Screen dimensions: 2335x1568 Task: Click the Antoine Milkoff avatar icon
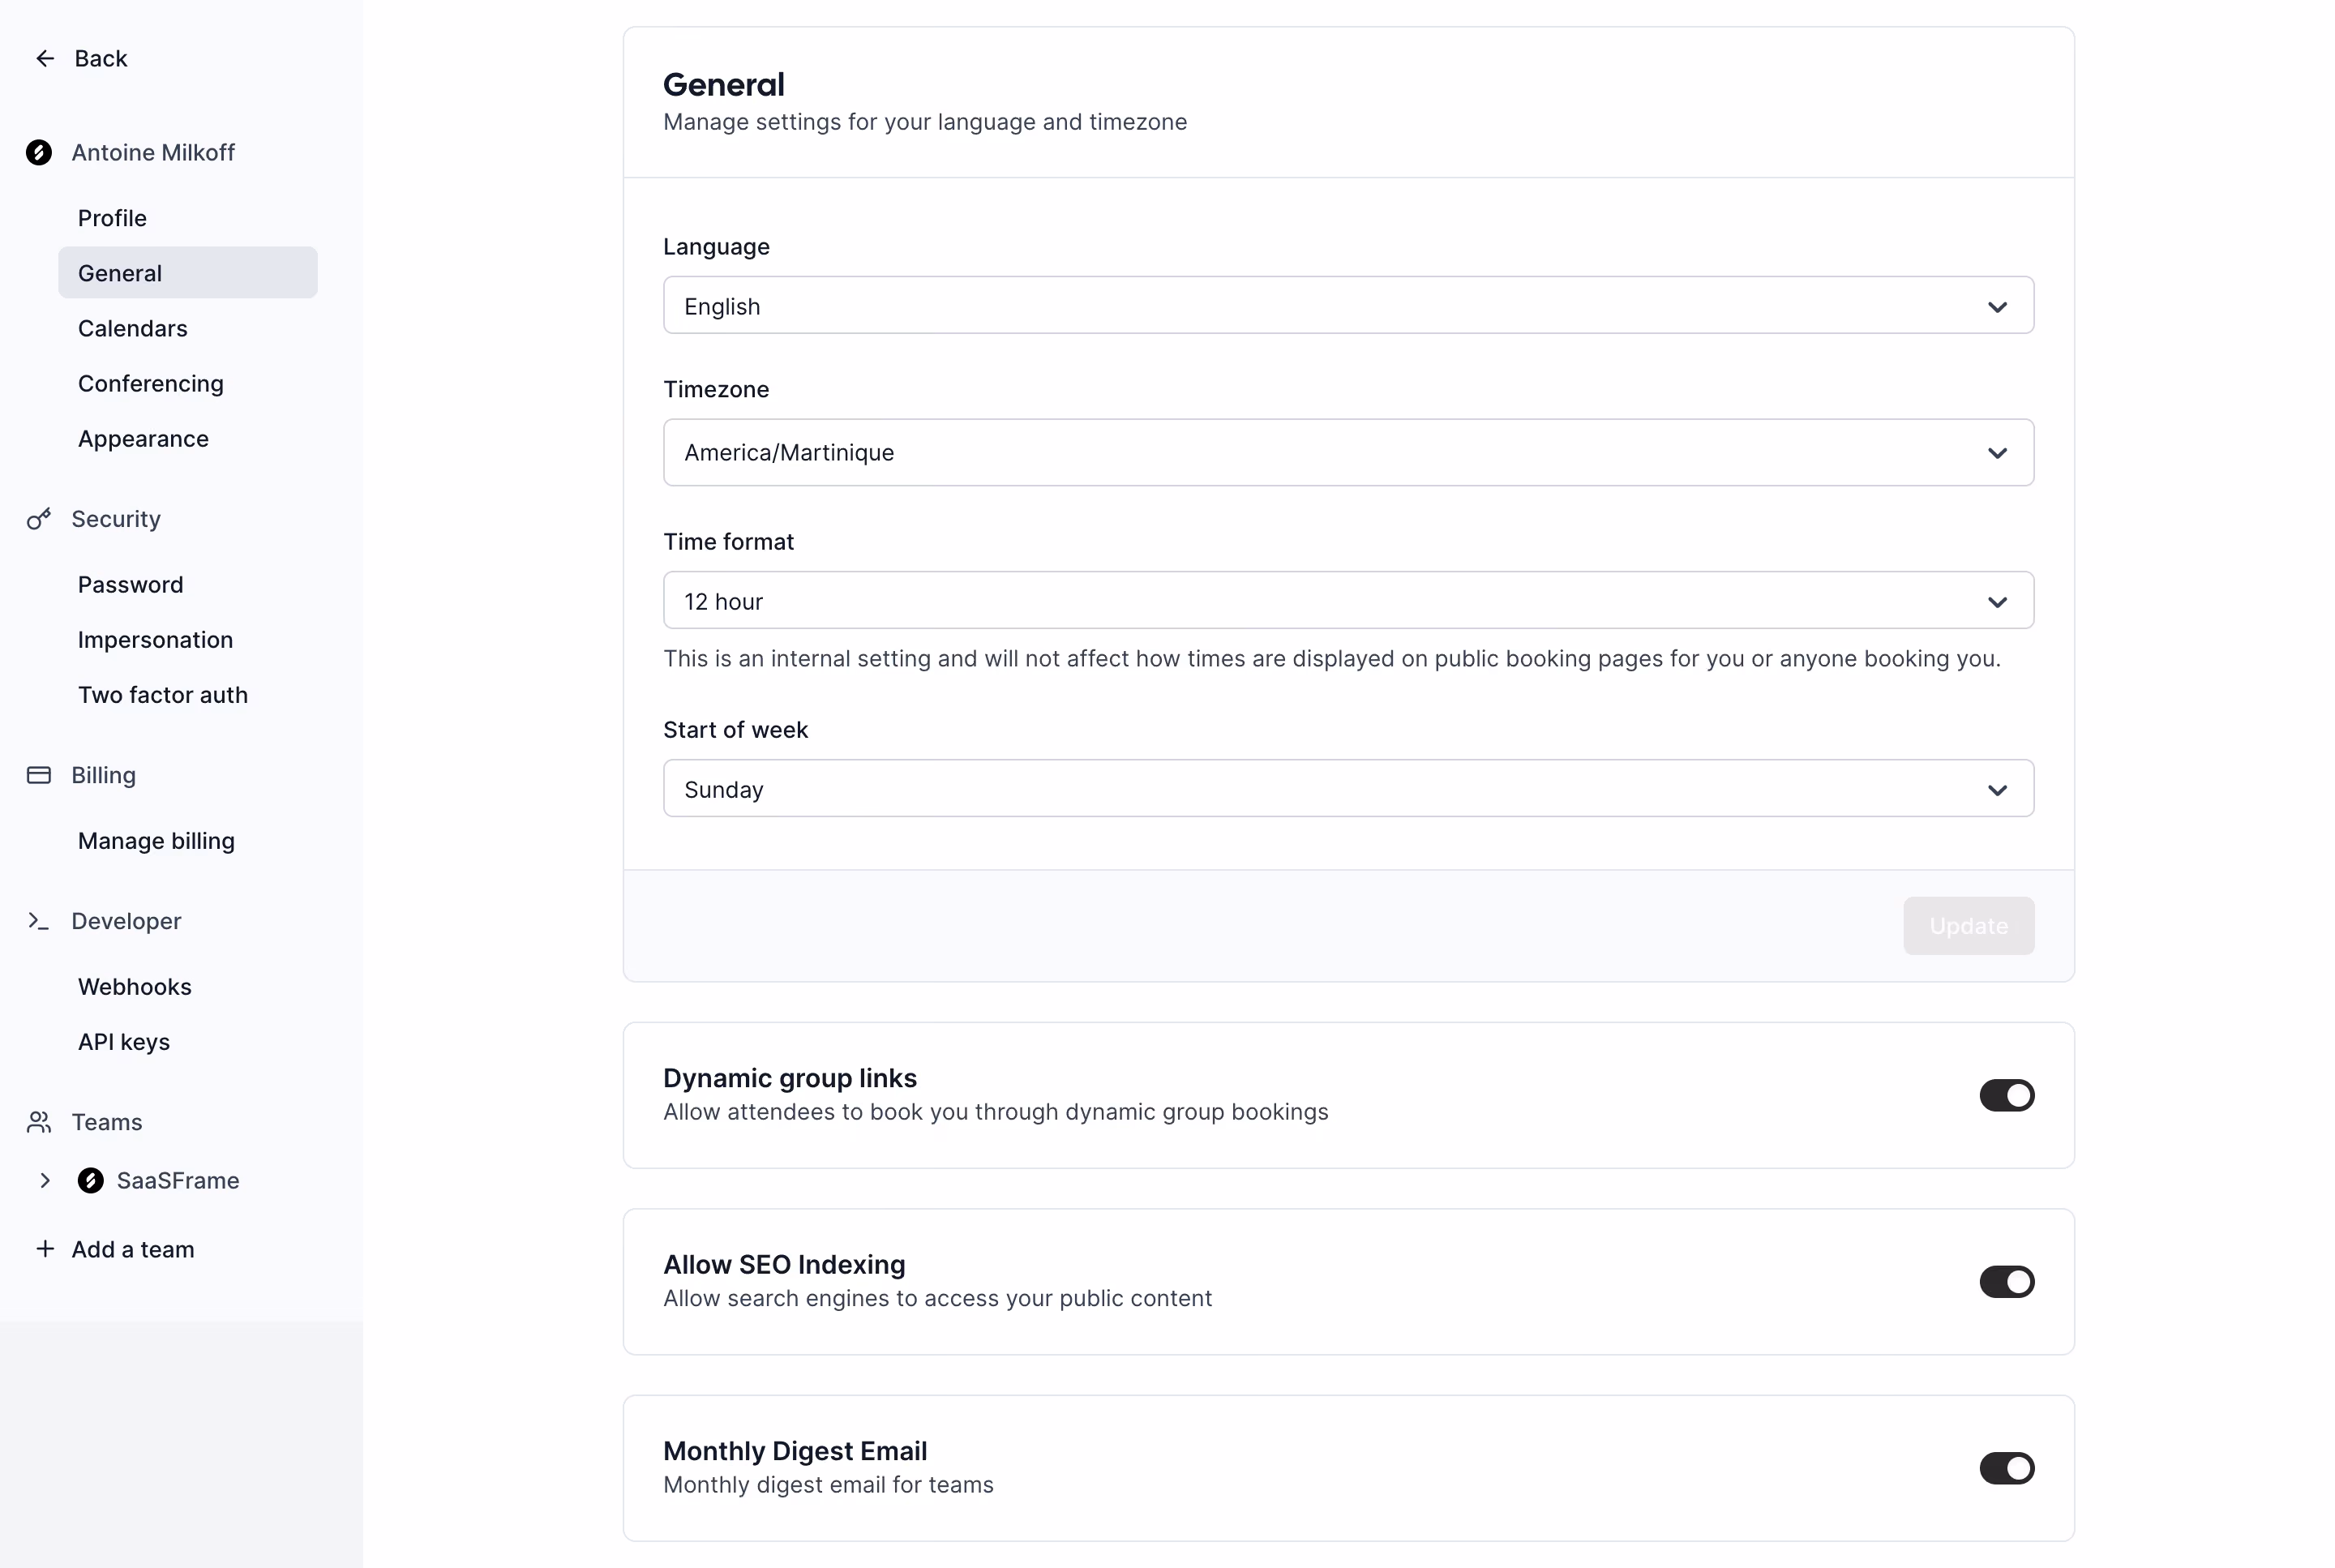tap(39, 152)
